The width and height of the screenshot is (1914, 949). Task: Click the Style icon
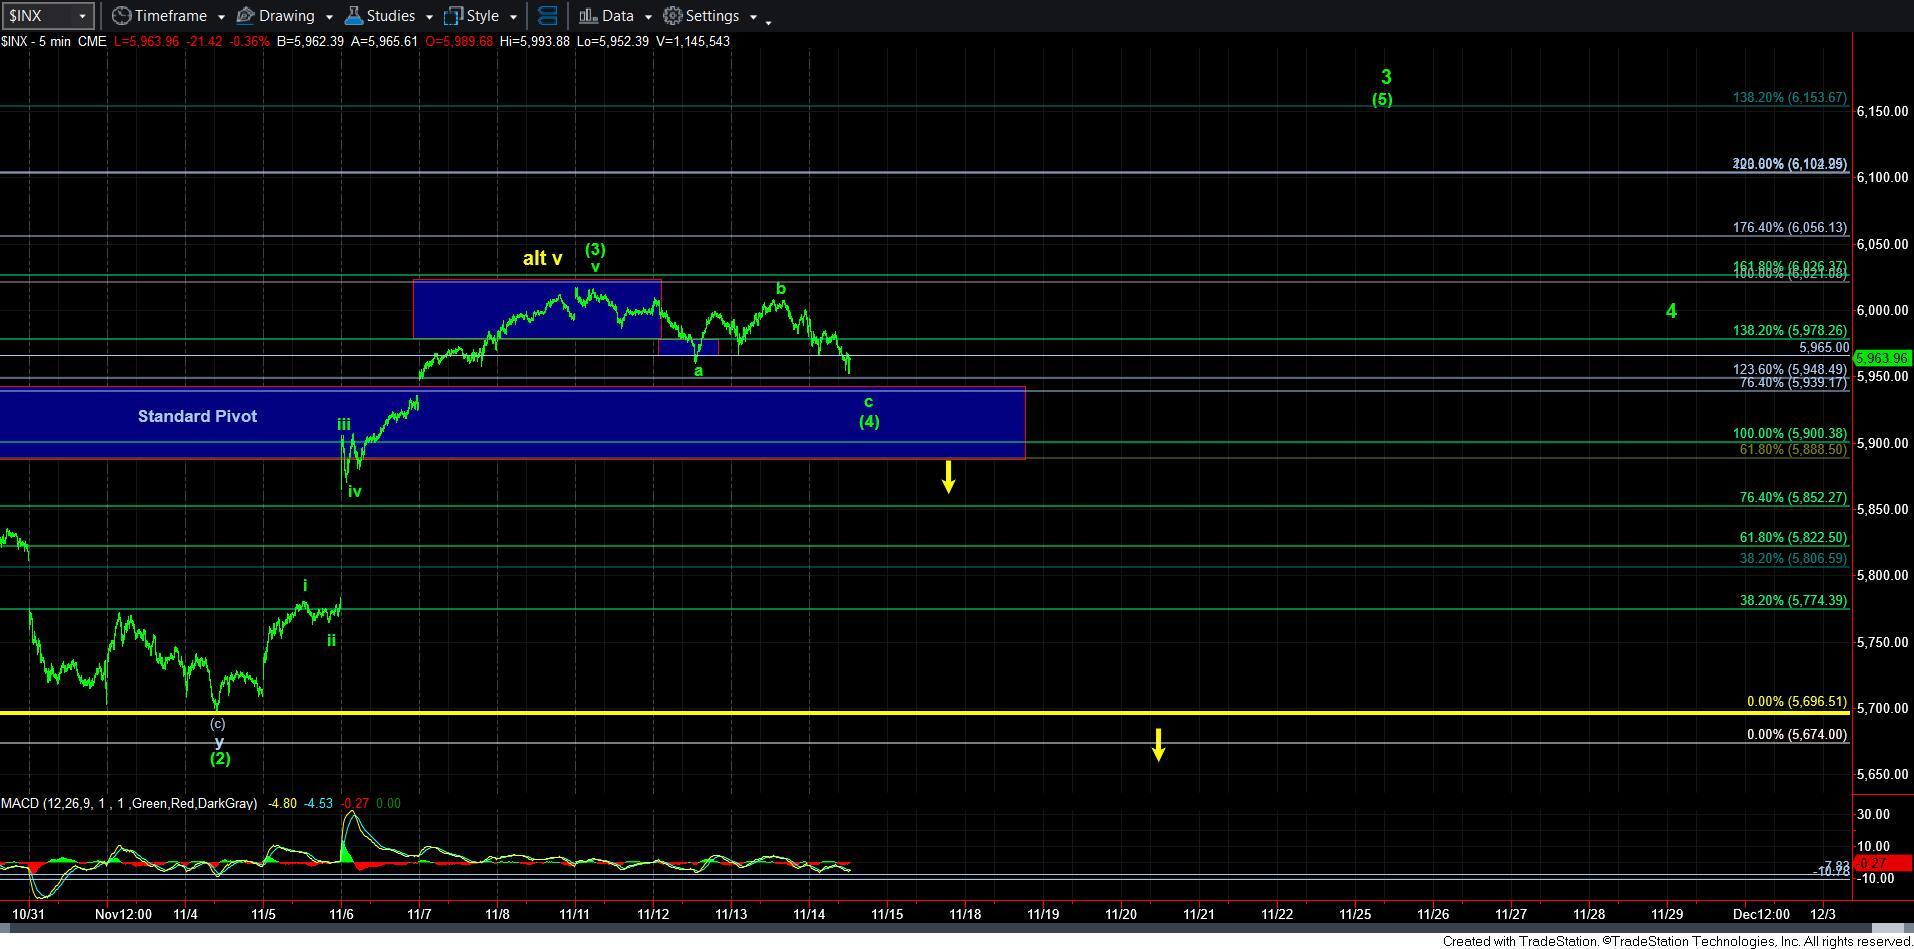453,16
